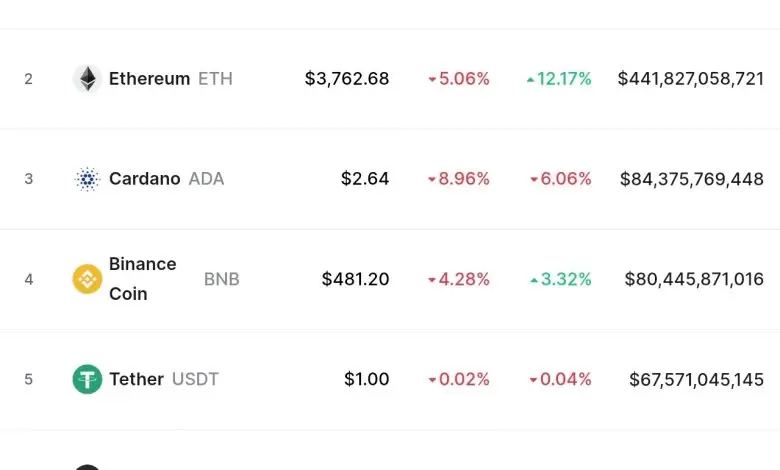This screenshot has width=780, height=470.
Task: Click Ethereum's green 12.17% up arrow
Action: [x=531, y=80]
